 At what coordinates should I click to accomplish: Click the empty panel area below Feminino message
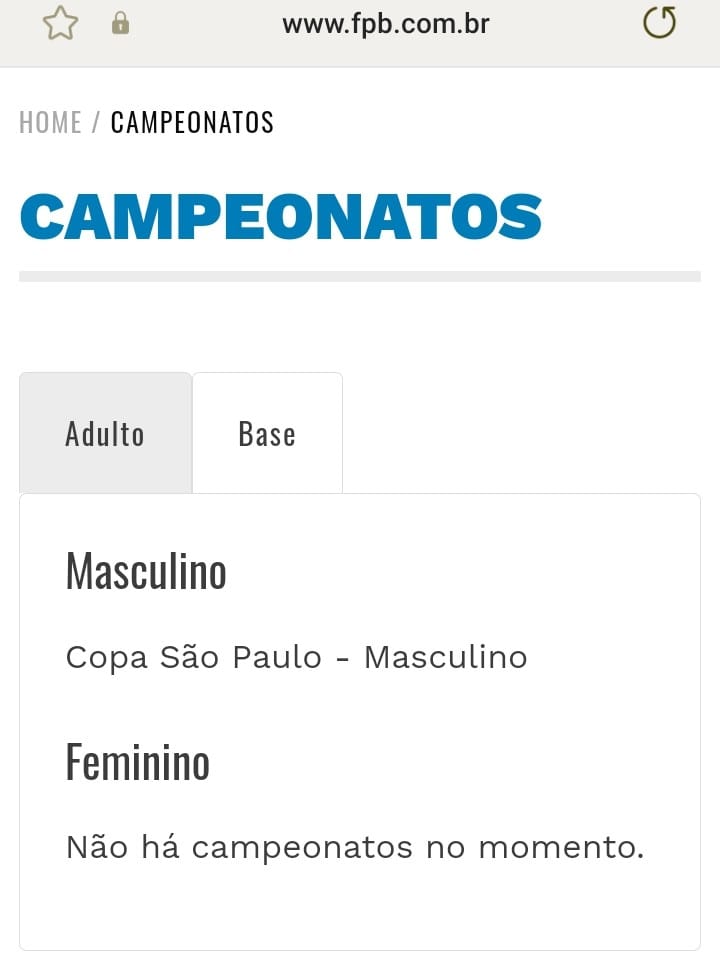pyautogui.click(x=360, y=907)
